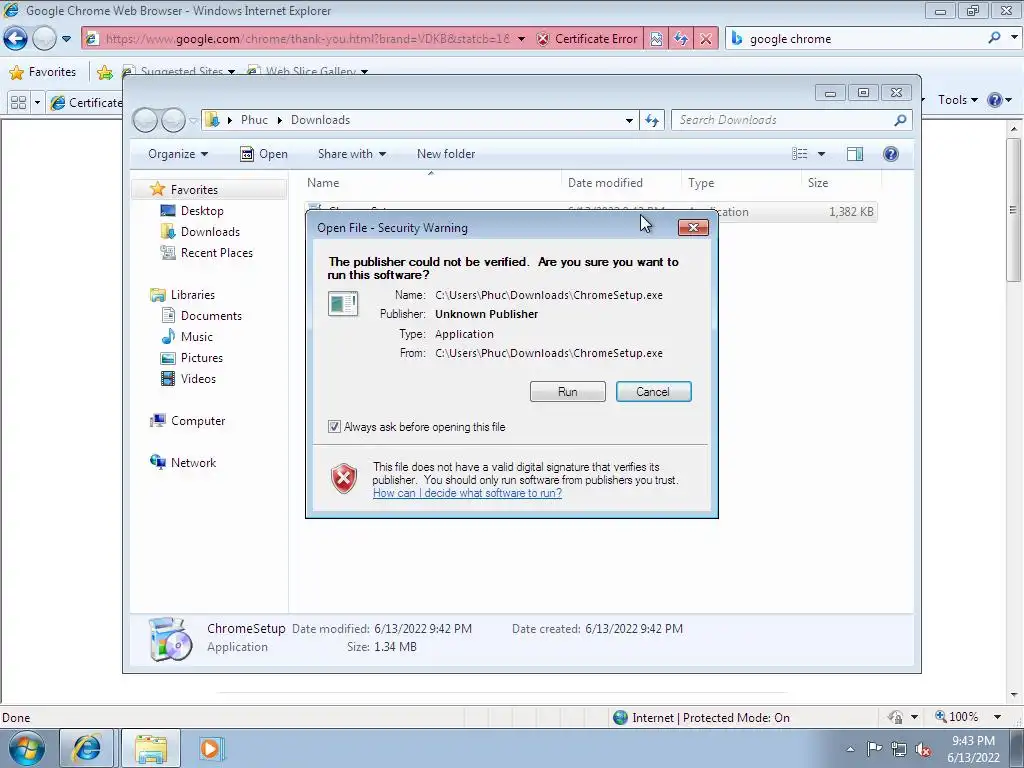Click Run in the Security Warning dialog

point(568,392)
